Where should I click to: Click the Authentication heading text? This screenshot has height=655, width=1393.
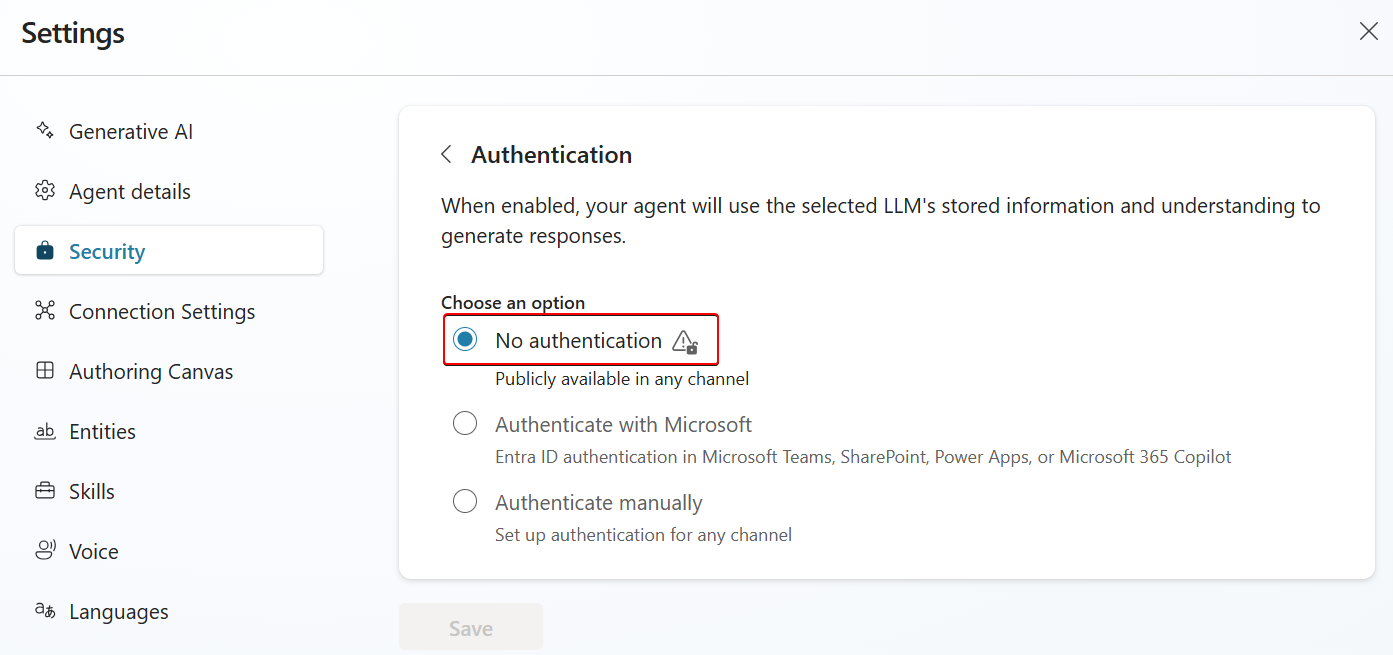point(551,155)
